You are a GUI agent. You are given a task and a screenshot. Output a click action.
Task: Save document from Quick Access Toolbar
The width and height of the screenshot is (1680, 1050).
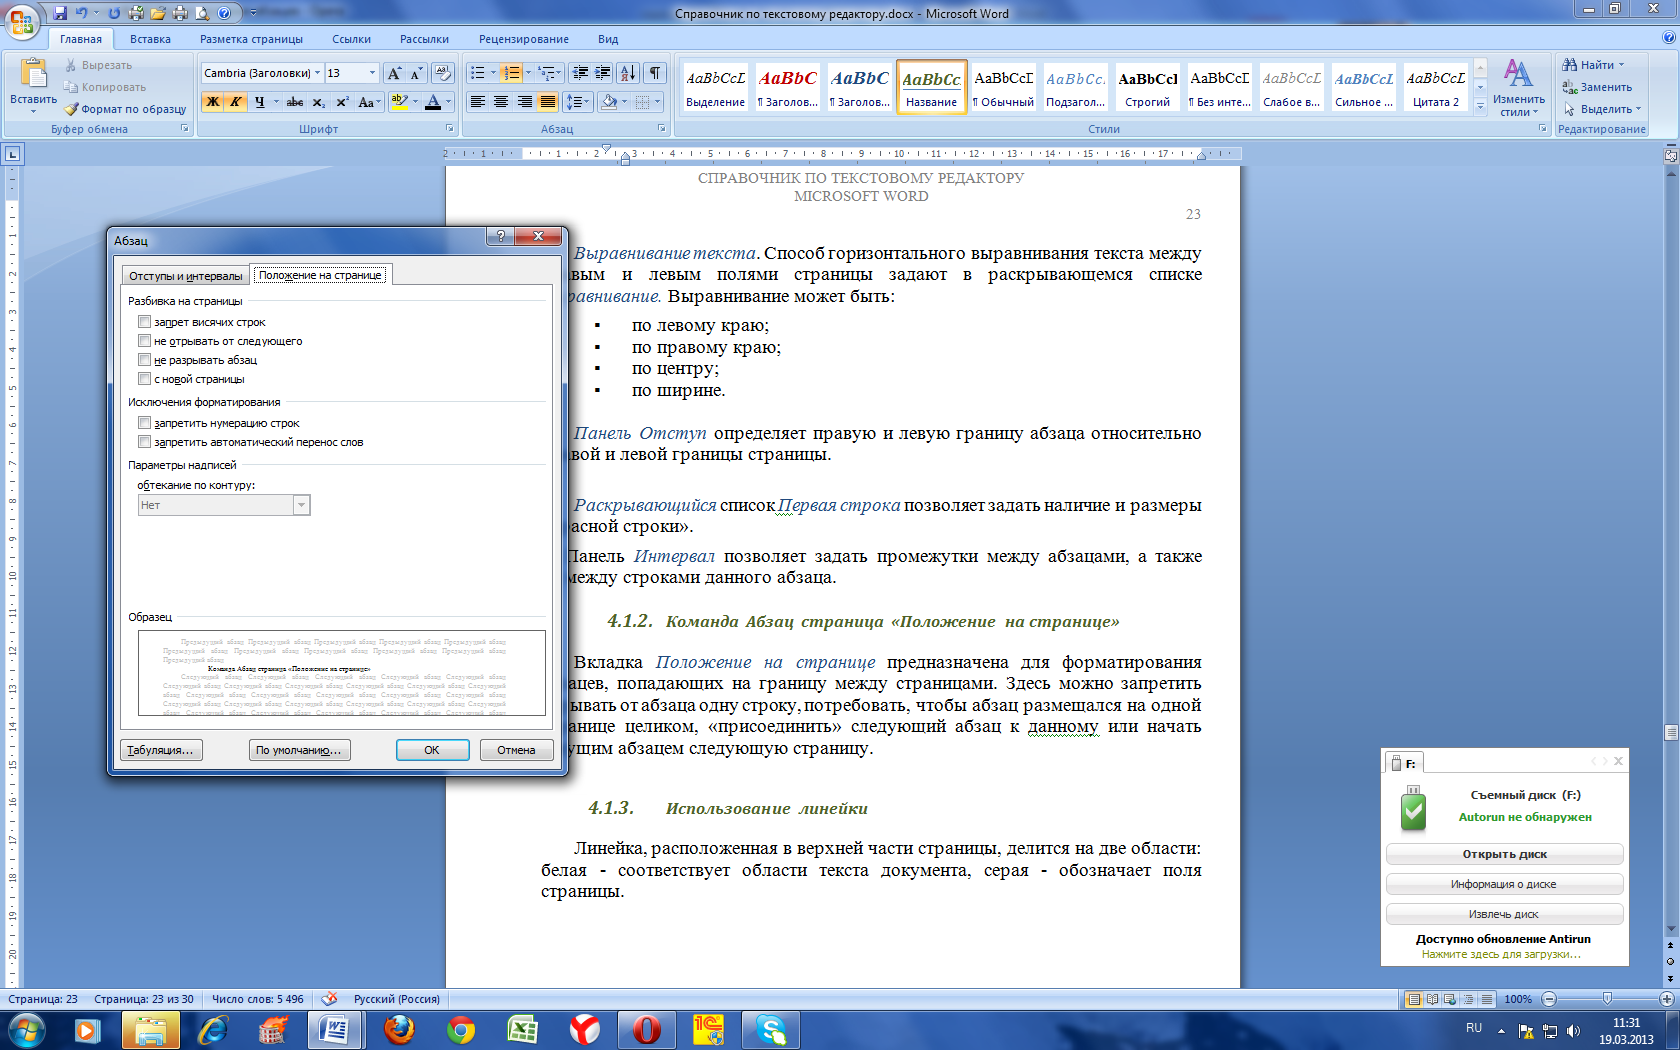(x=60, y=13)
